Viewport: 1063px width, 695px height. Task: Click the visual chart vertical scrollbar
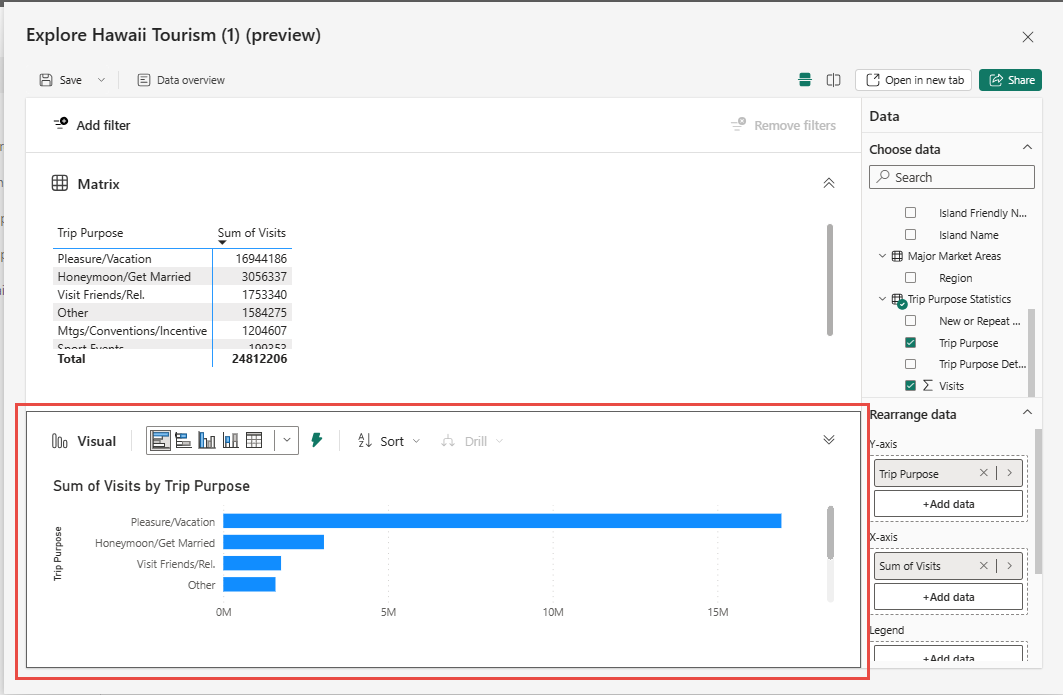[830, 532]
